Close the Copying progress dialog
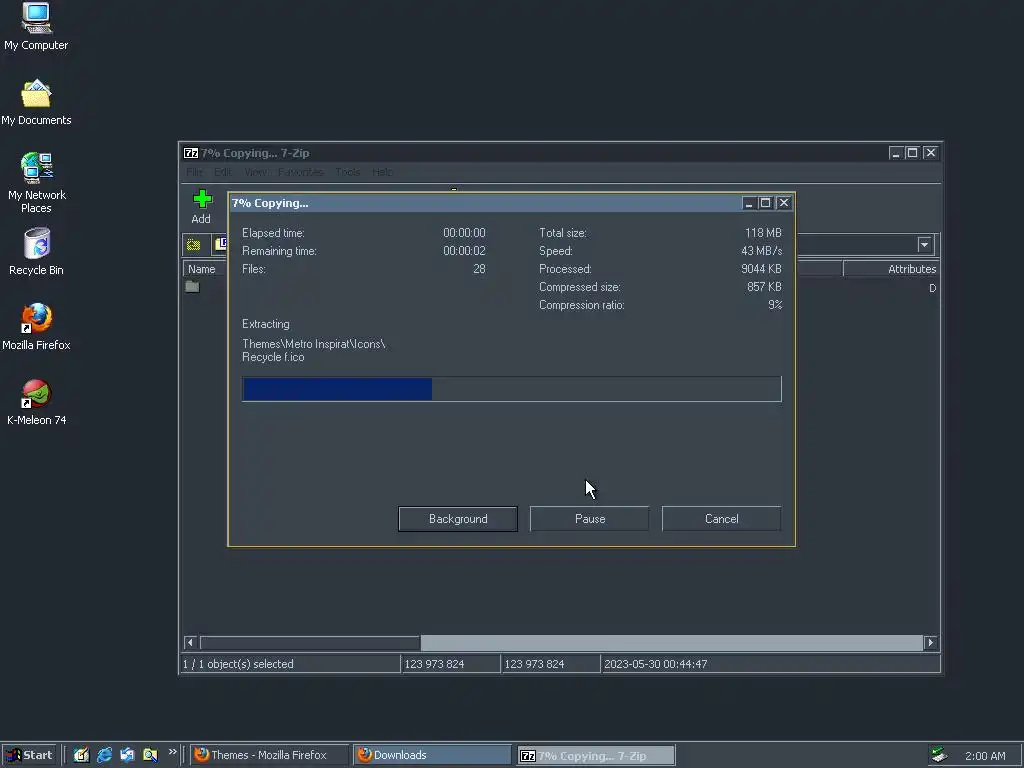 [x=784, y=203]
